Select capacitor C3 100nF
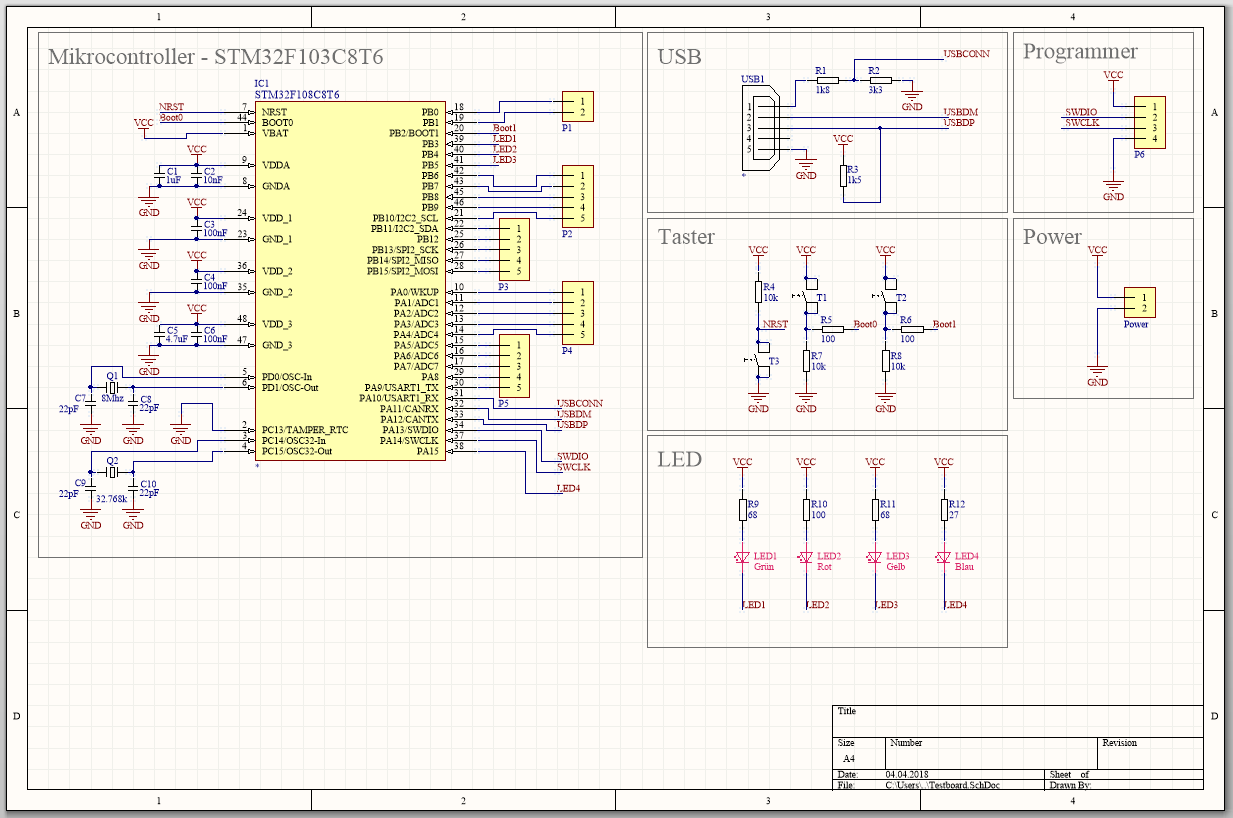The width and height of the screenshot is (1233, 818). click(x=197, y=229)
